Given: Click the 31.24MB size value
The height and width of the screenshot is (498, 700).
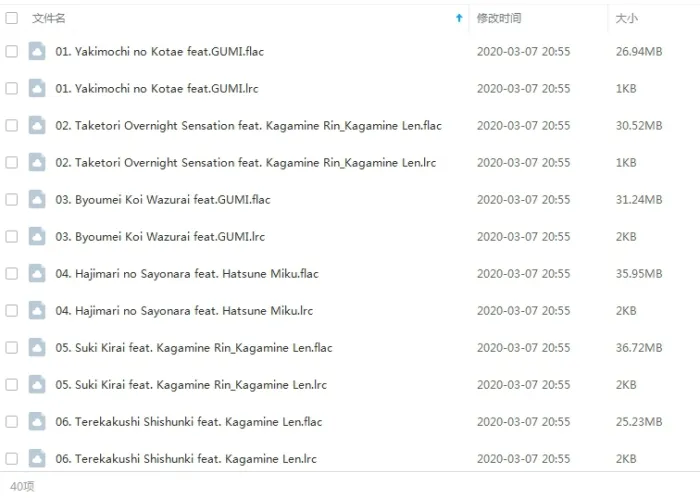Looking at the screenshot, I should point(639,200).
